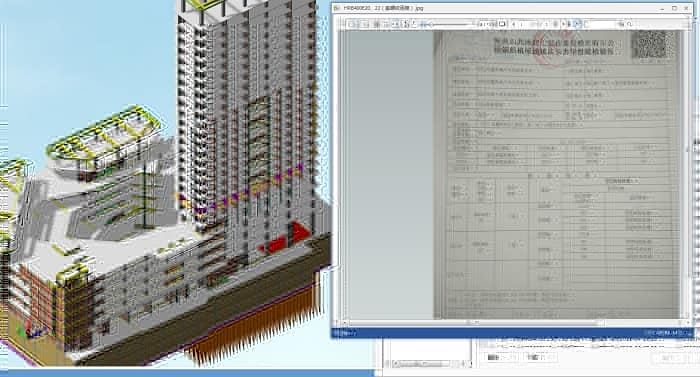Screen dimensions: 700x377
Task: Click the image viewer's horizontal scrollbar thumb
Action: (476, 322)
